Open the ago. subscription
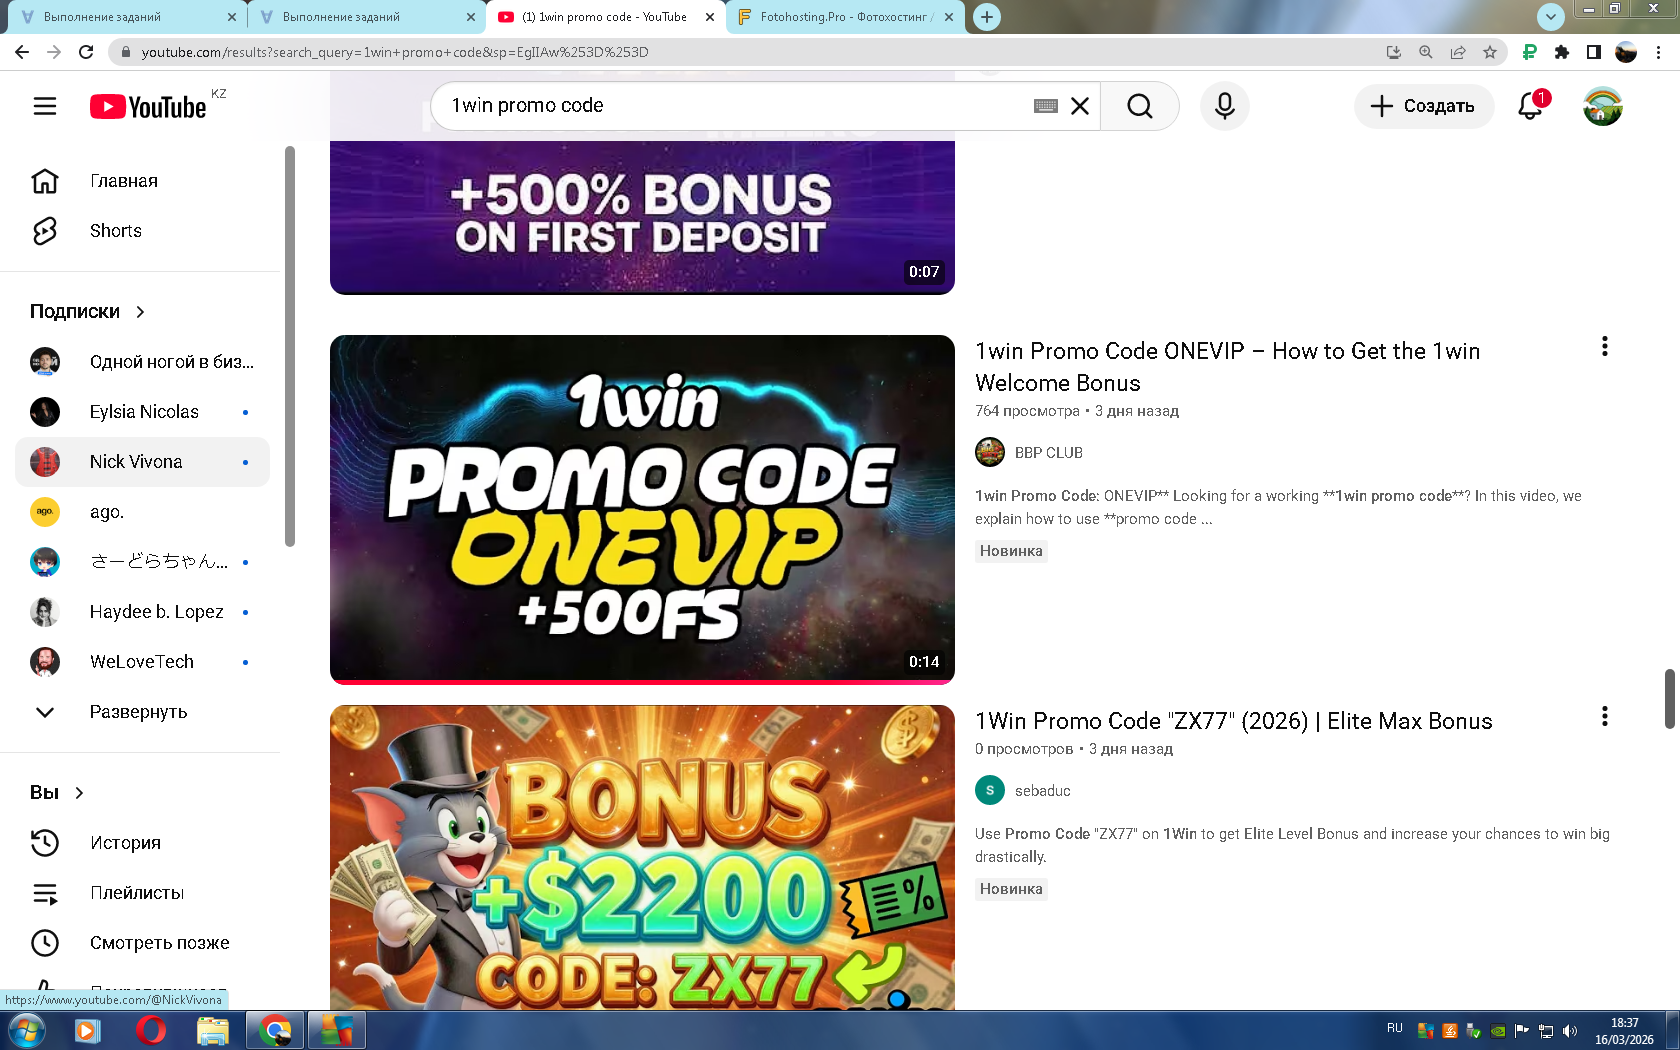1680x1050 pixels. click(143, 512)
